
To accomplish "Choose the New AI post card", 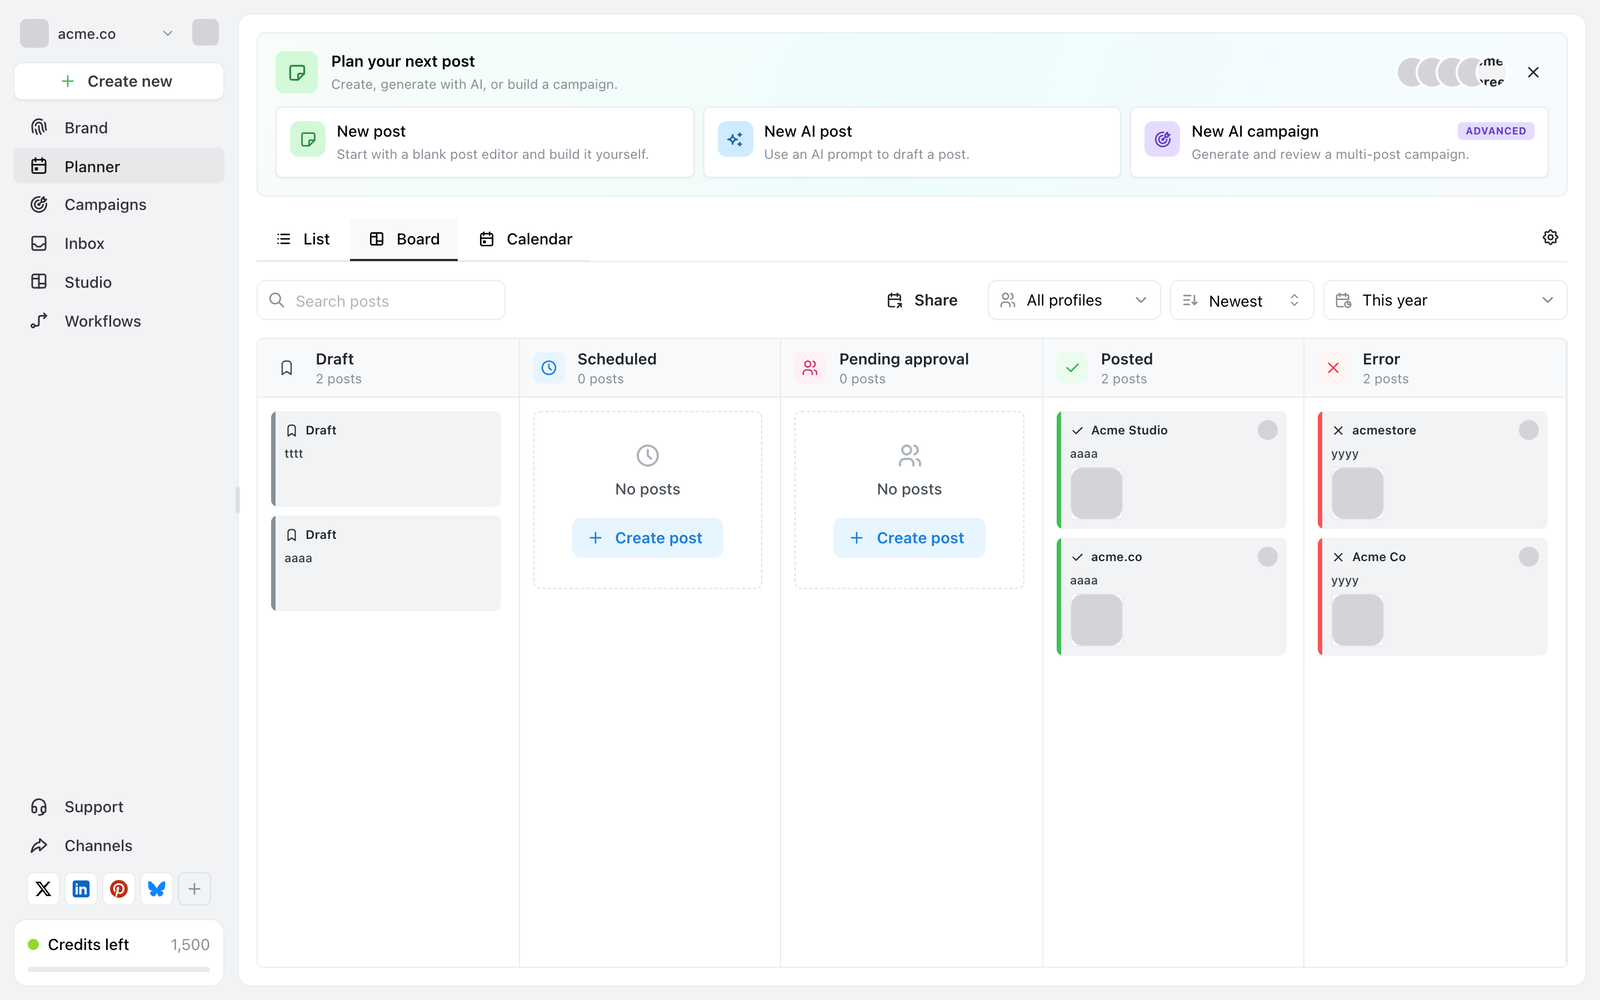I will coord(912,142).
